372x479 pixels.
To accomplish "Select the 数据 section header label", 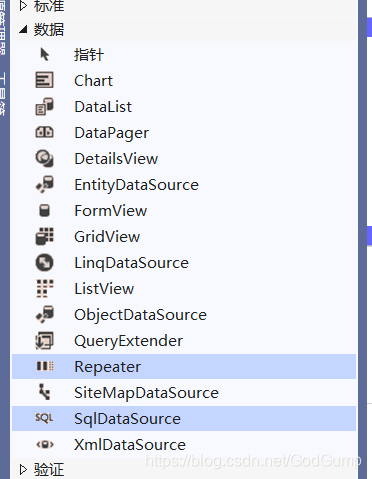I will (49, 29).
